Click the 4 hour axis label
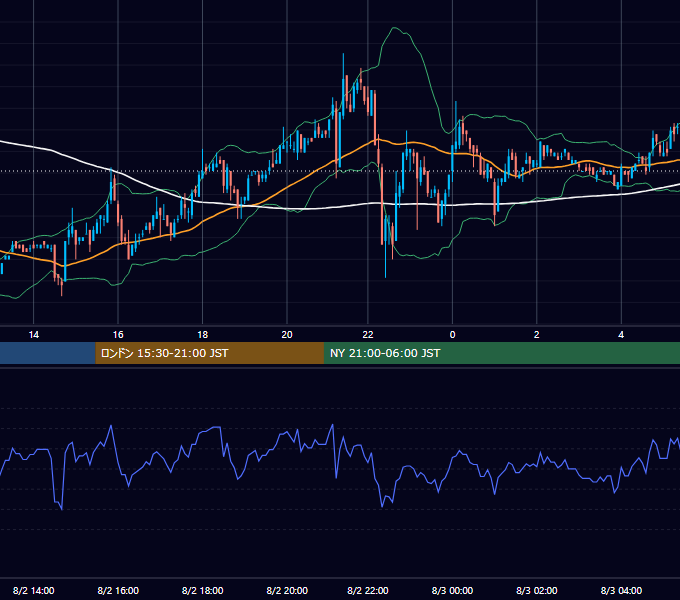680x600 pixels. click(621, 335)
